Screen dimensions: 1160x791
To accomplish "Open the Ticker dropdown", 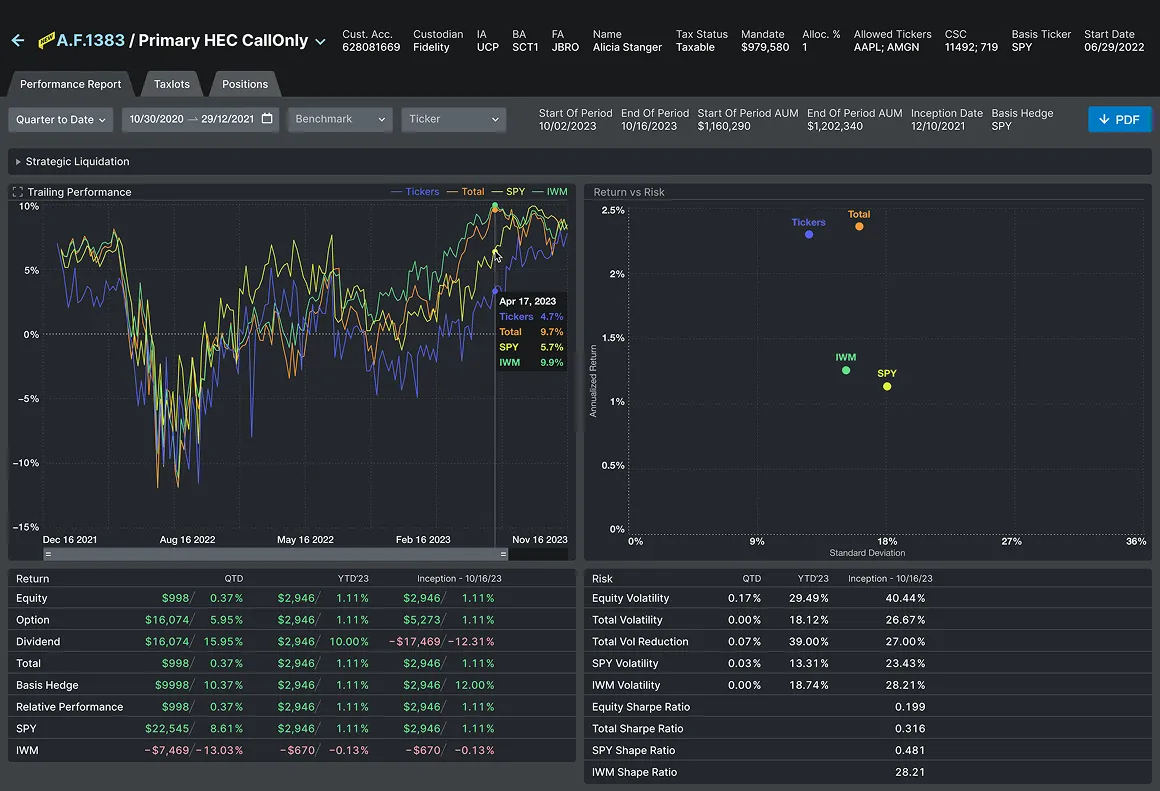I will 453,119.
